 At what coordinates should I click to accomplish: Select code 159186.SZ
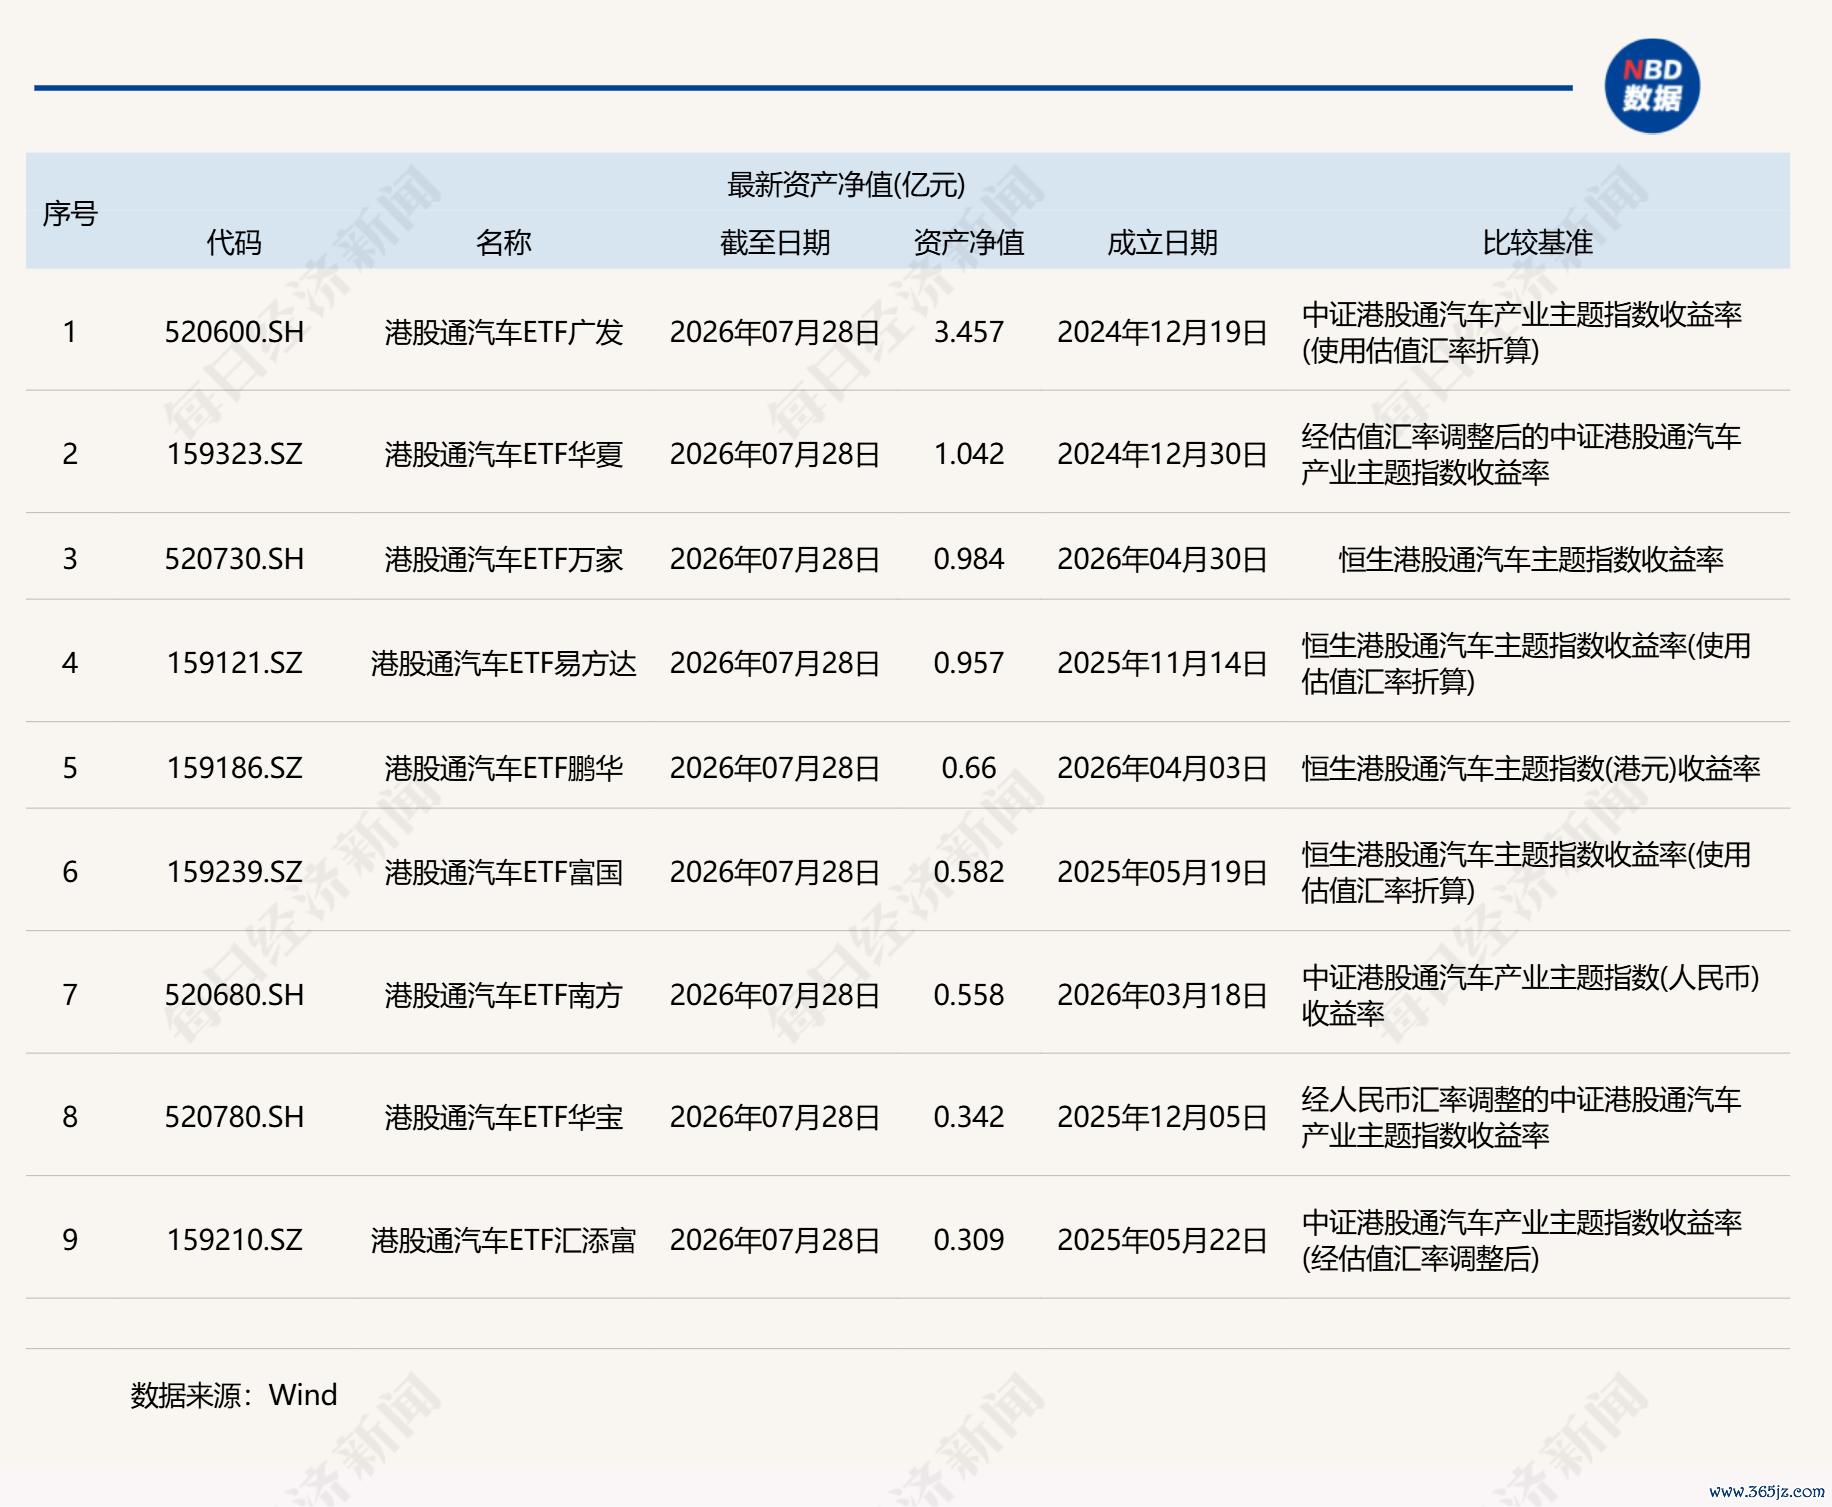tap(234, 767)
